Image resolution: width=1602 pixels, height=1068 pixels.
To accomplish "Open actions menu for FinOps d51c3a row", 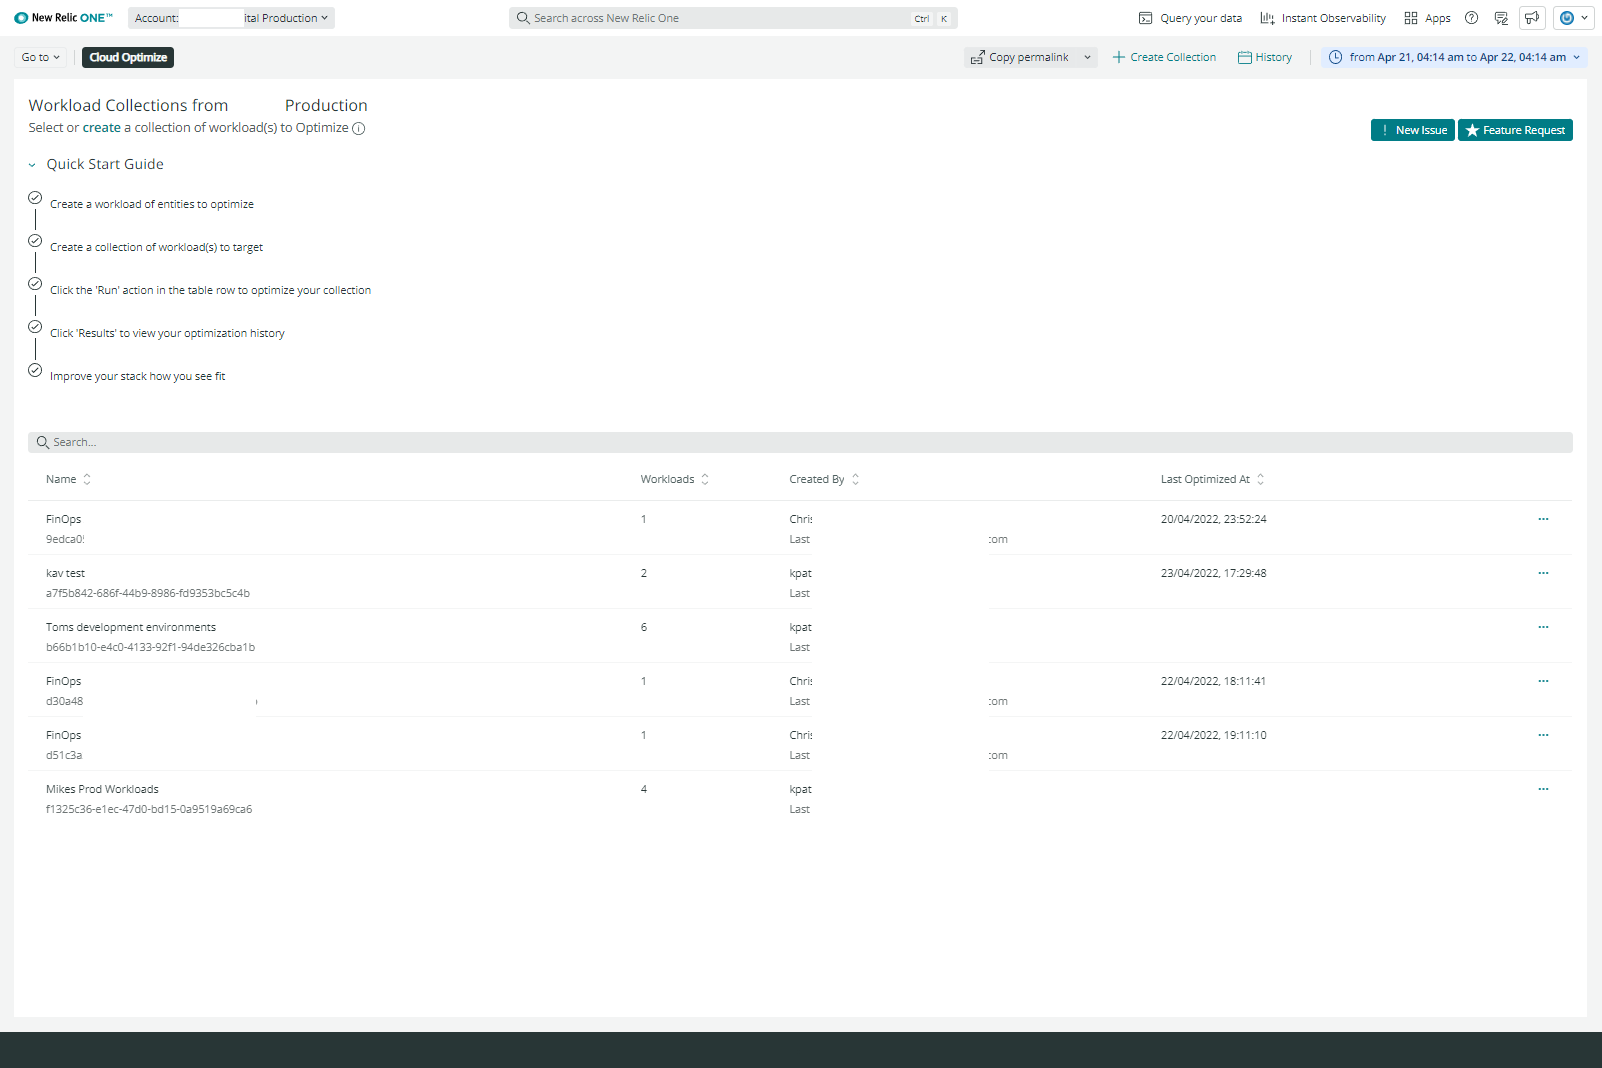I will pyautogui.click(x=1543, y=735).
